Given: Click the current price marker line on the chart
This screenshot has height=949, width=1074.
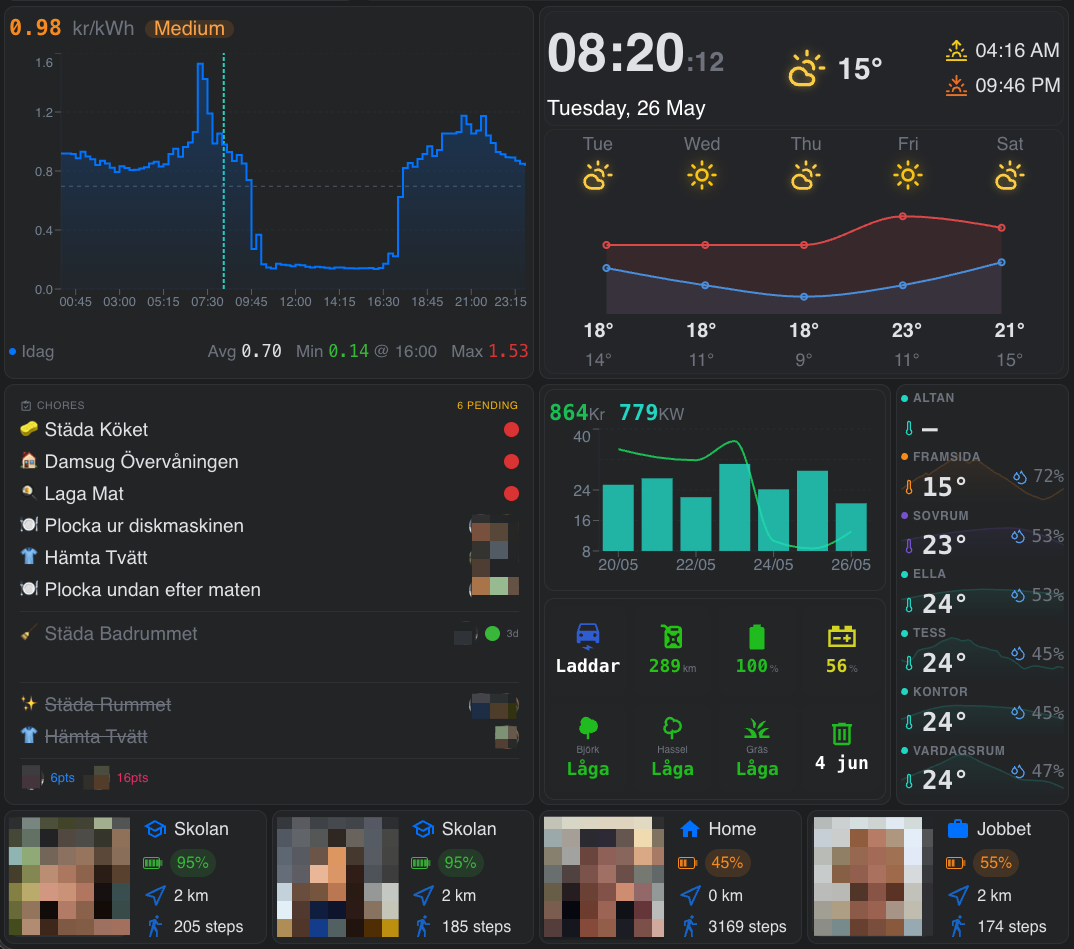Looking at the screenshot, I should (224, 171).
